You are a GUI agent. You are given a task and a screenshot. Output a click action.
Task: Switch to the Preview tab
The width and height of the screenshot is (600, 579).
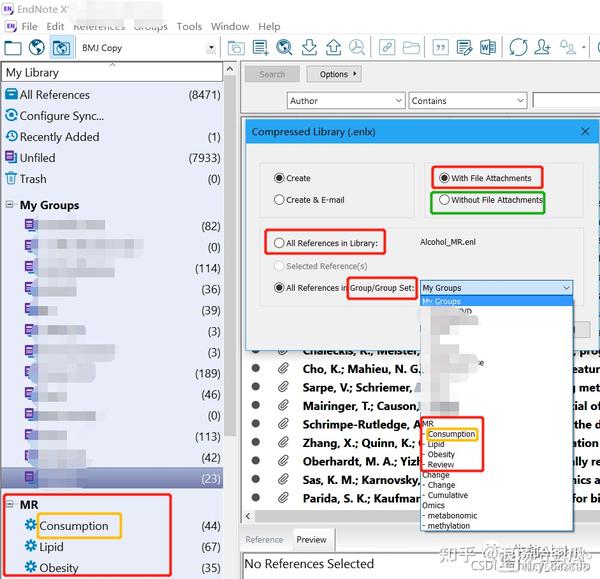click(x=311, y=540)
